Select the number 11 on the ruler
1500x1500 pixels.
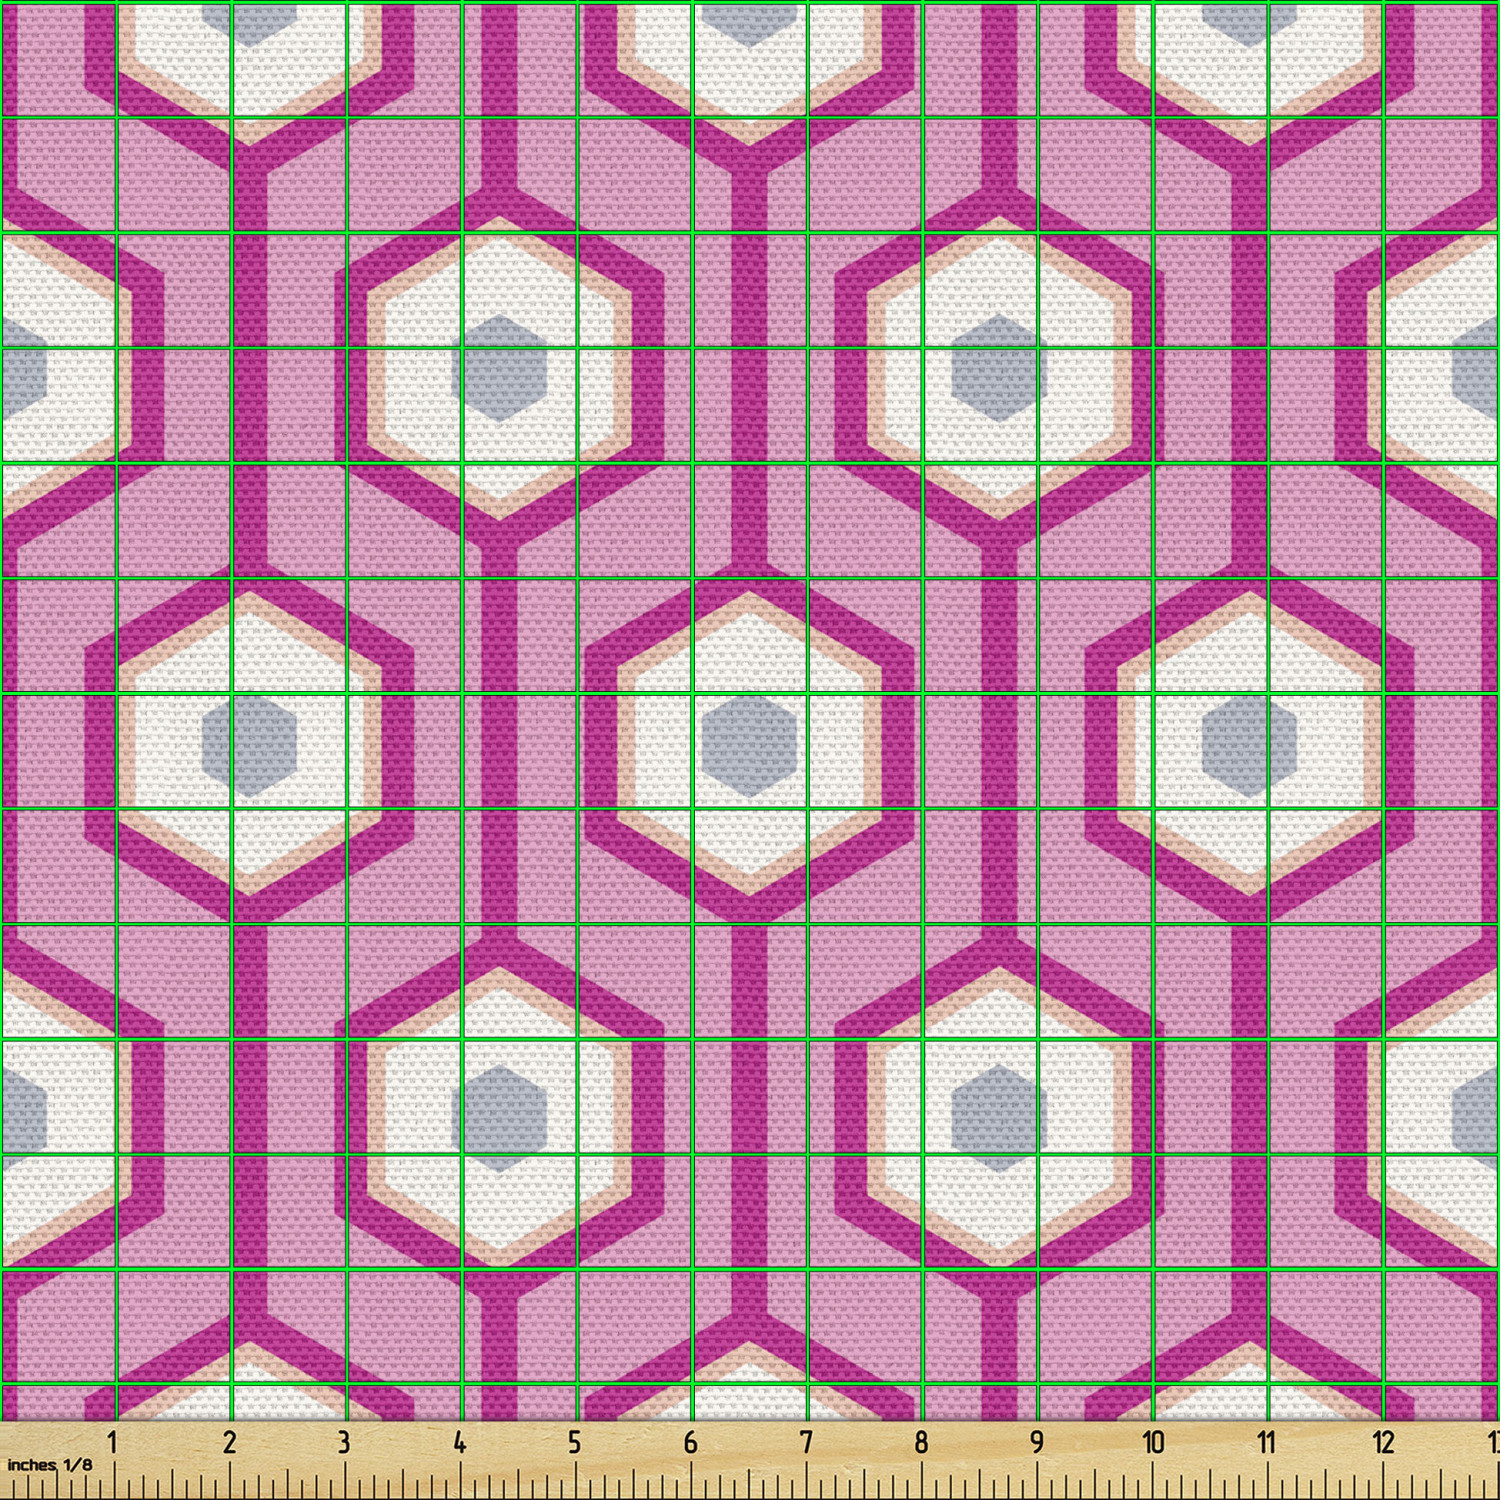[1267, 1442]
